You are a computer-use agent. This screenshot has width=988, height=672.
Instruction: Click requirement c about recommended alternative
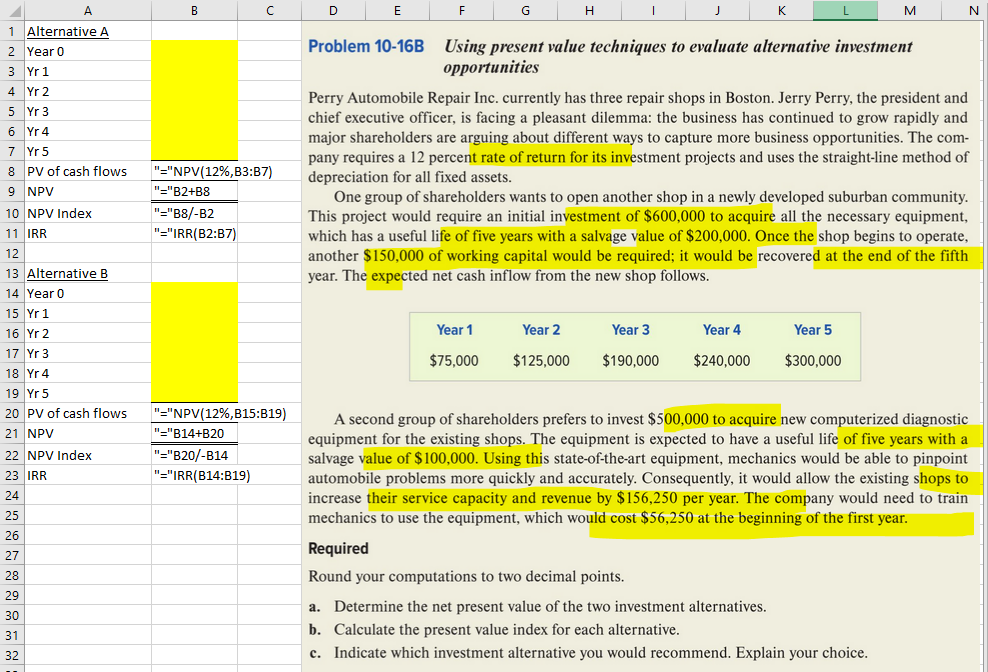point(588,652)
